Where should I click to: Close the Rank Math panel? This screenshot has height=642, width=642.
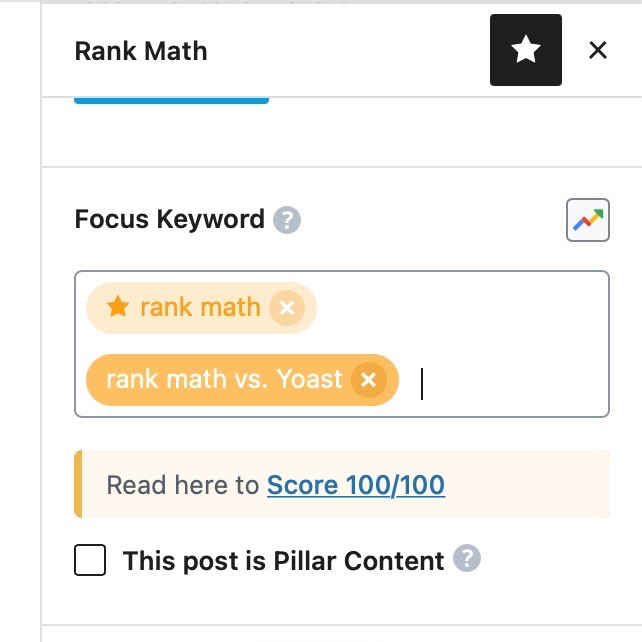pyautogui.click(x=598, y=50)
